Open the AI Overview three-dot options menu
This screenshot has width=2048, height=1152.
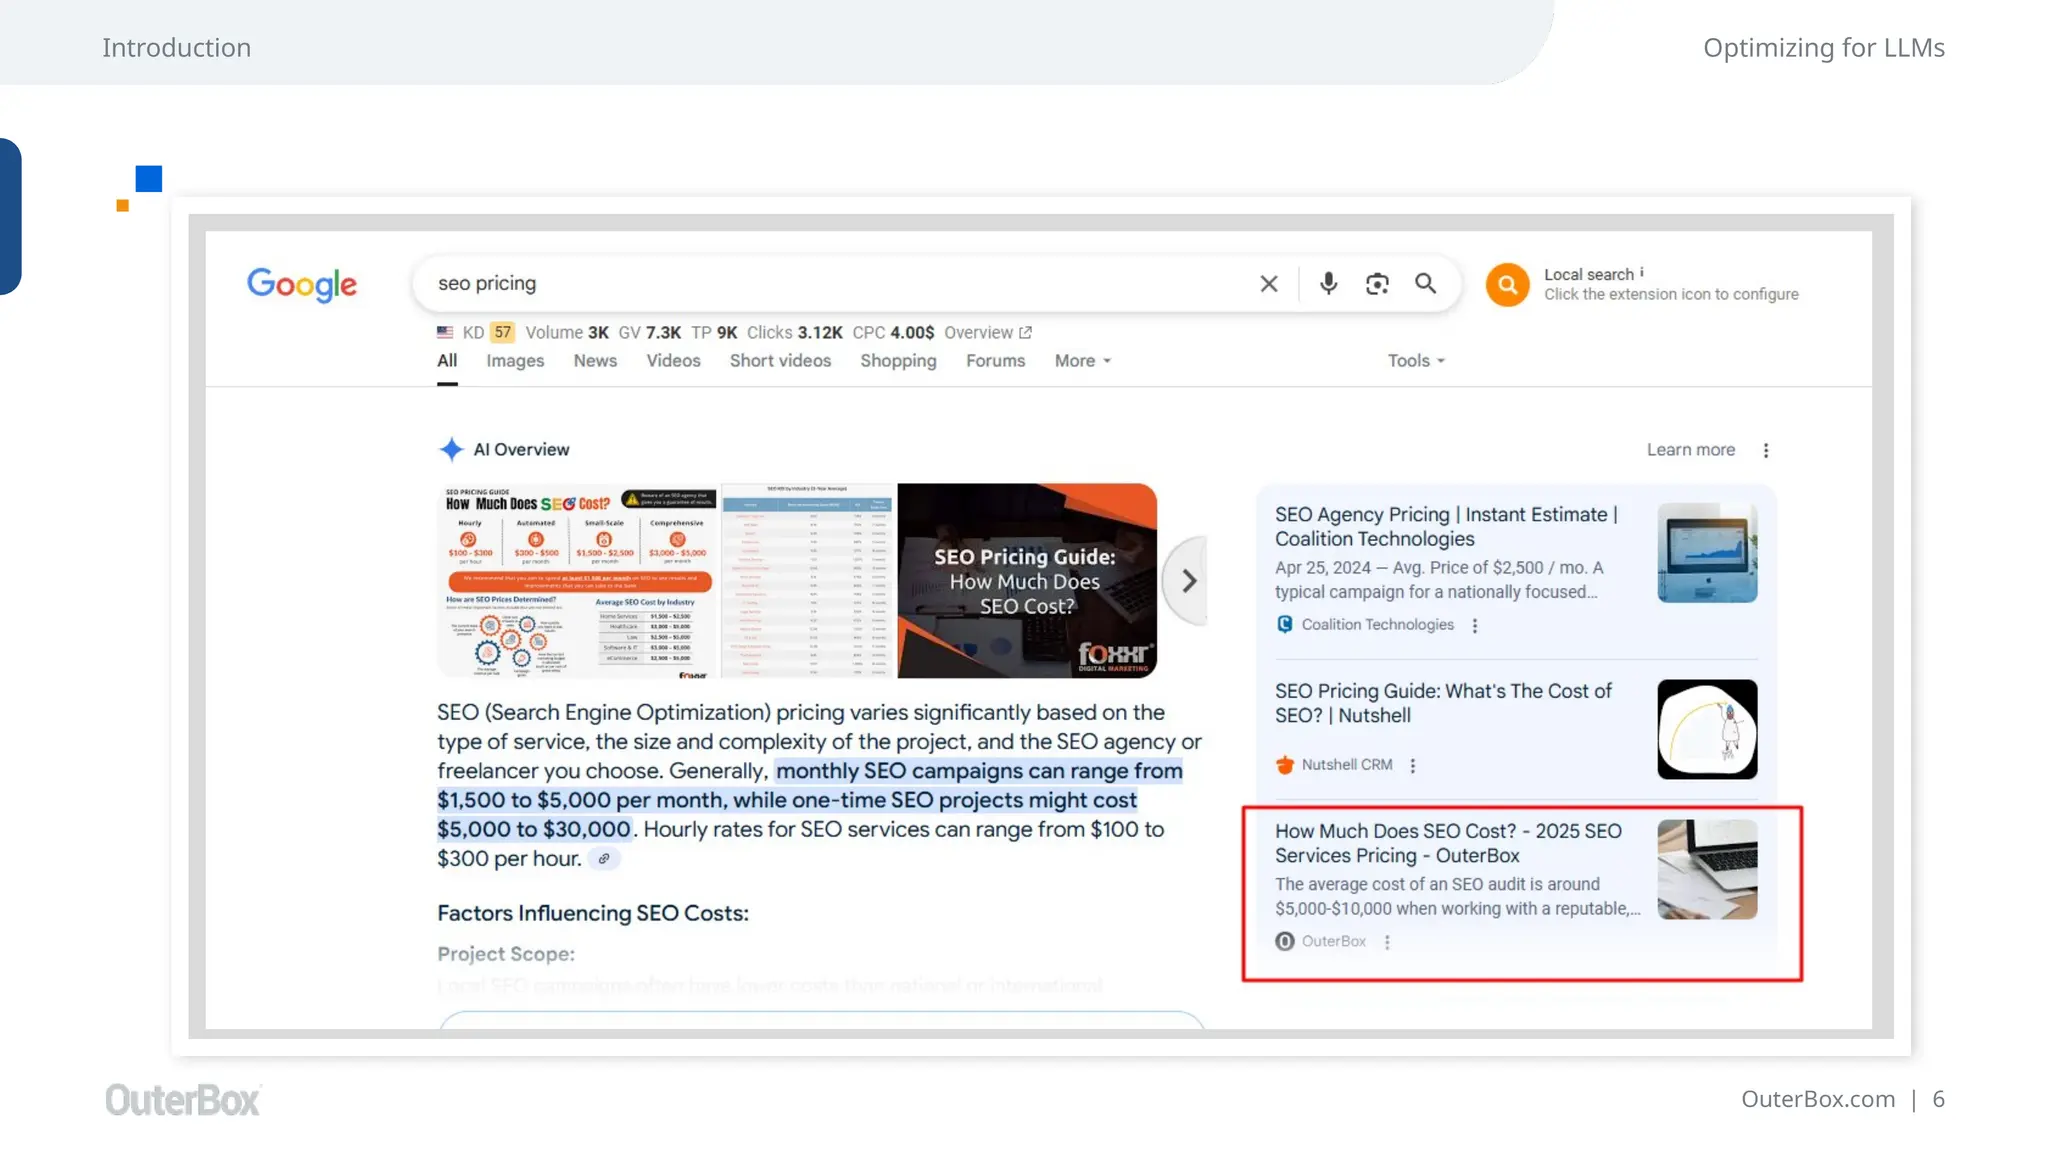pos(1766,451)
